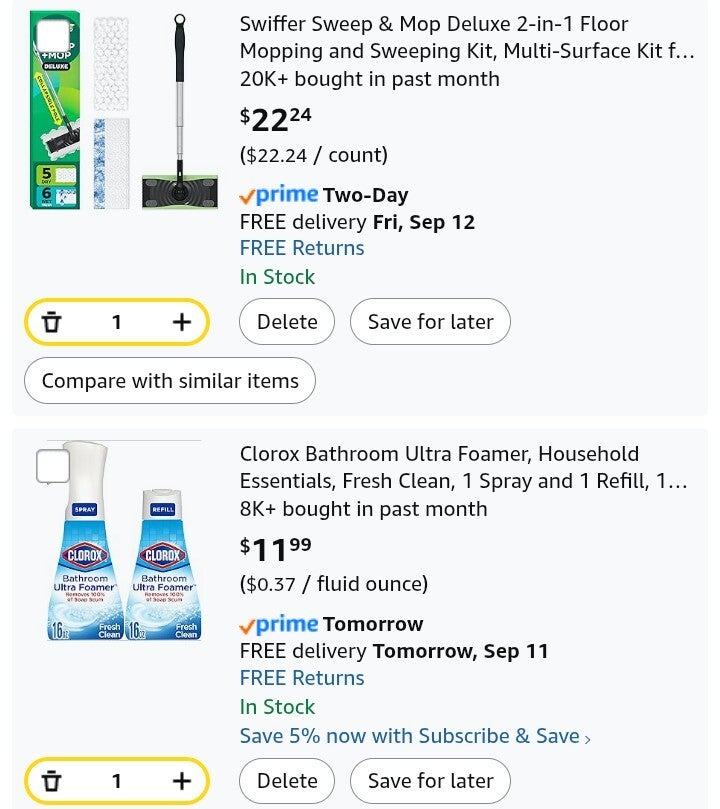Click trash icon for Clorox quantity
This screenshot has width=720, height=809.
coord(52,781)
